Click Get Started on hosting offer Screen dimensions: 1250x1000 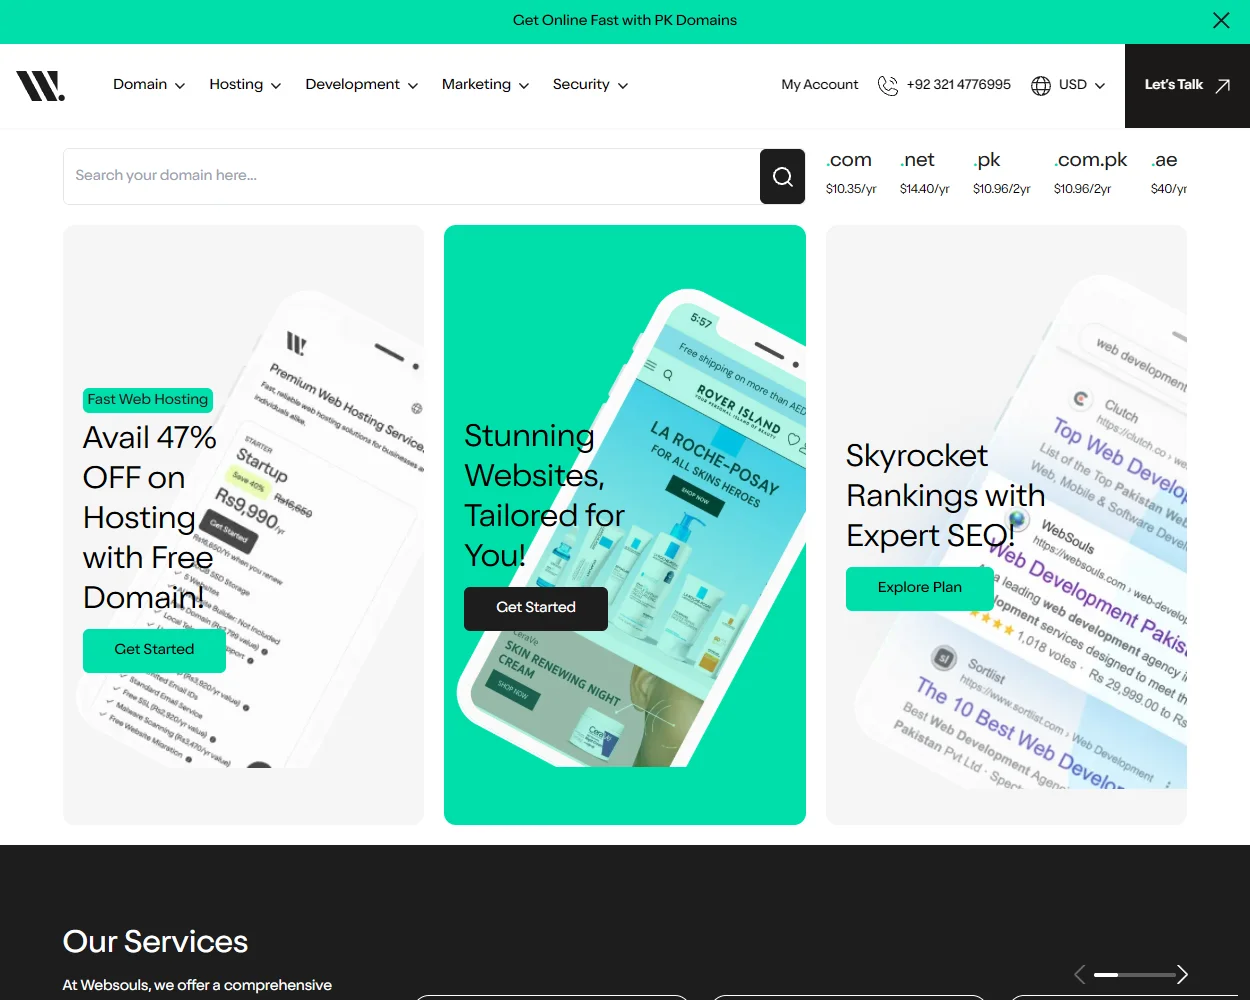pos(154,650)
